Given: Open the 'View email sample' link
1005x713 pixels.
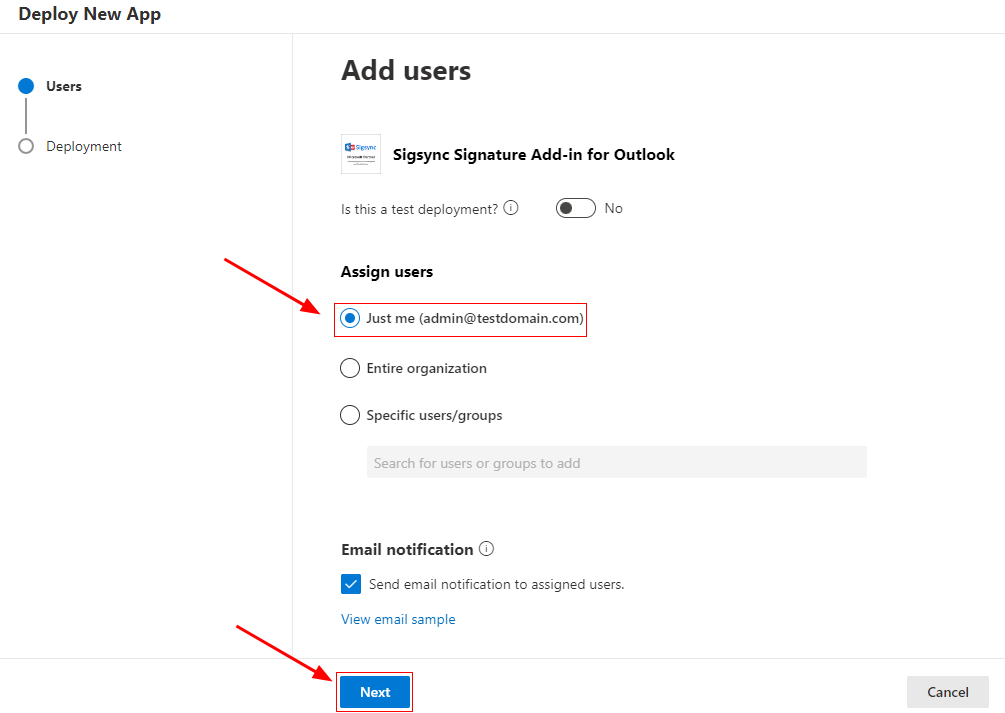Looking at the screenshot, I should (398, 619).
